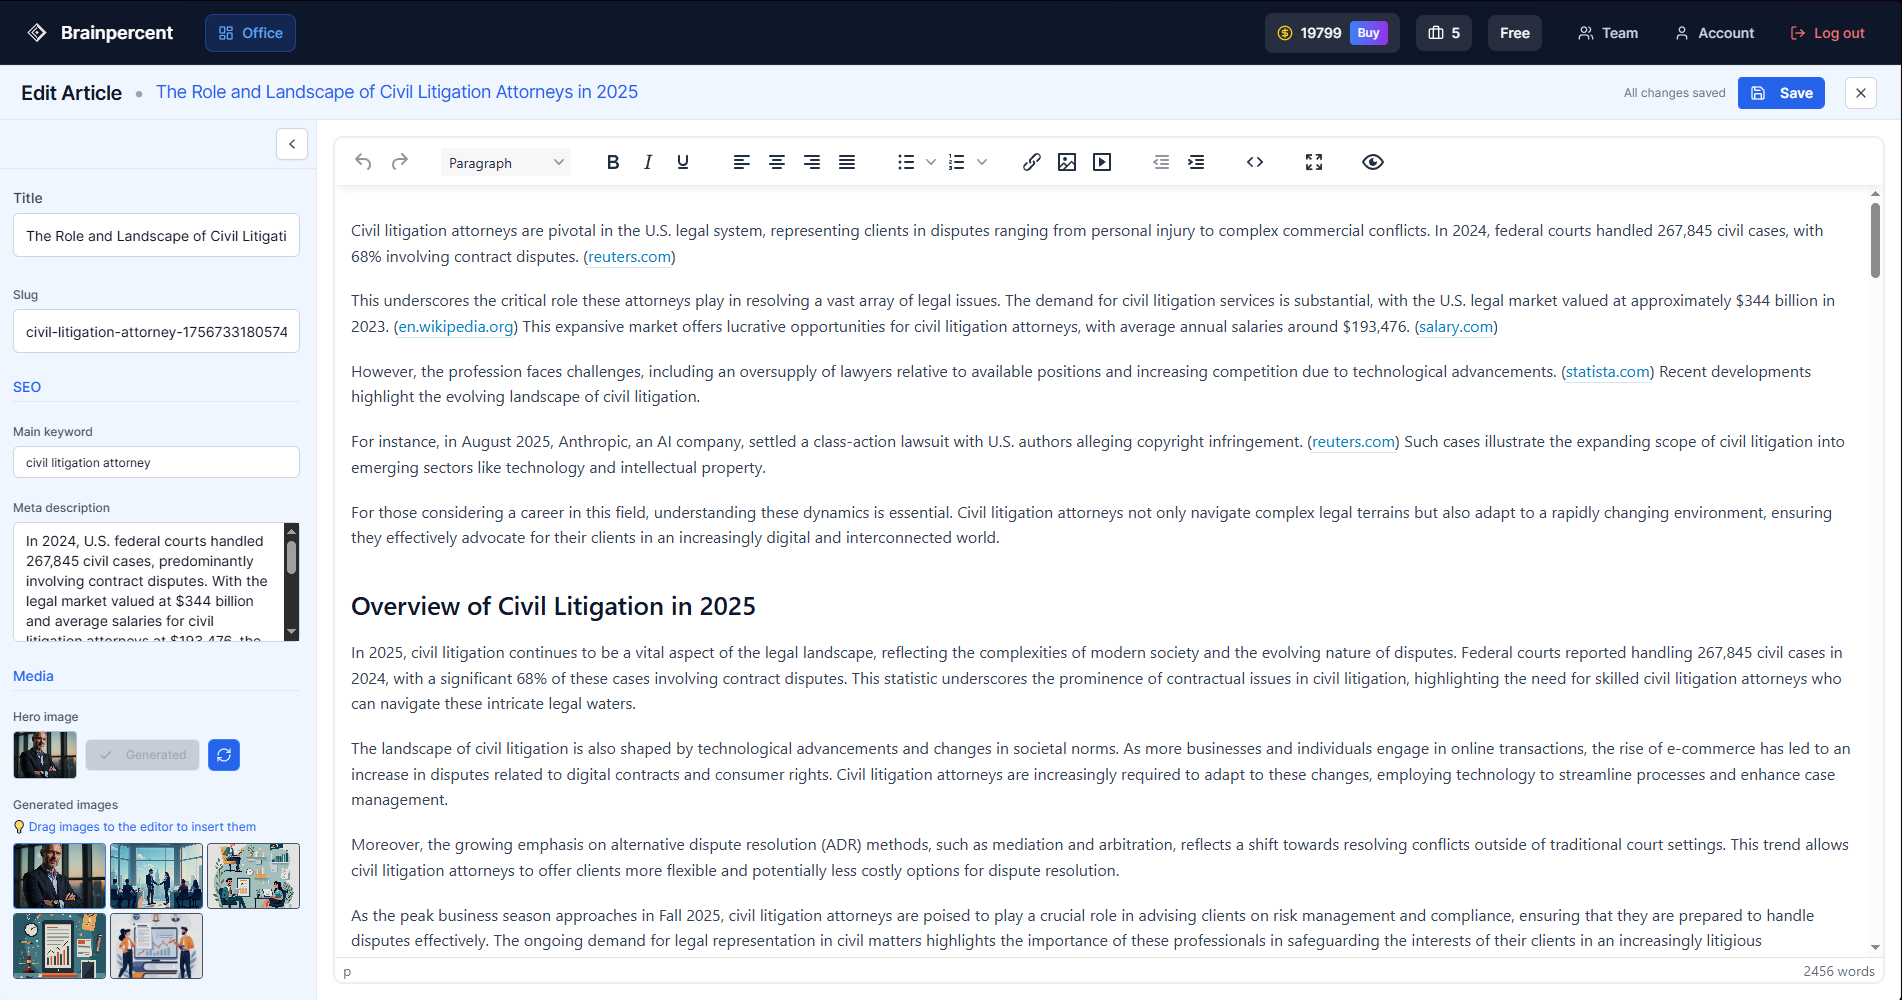Click the Overview of Civil Litigation heading
Image resolution: width=1902 pixels, height=1000 pixels.
pyautogui.click(x=553, y=607)
